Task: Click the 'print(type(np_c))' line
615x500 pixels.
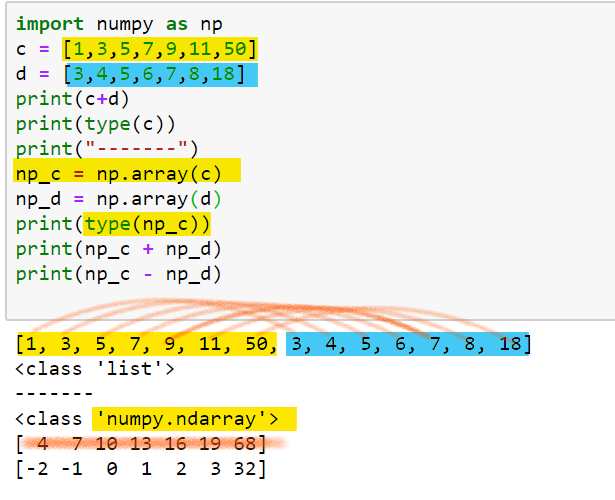Action: pyautogui.click(x=113, y=225)
